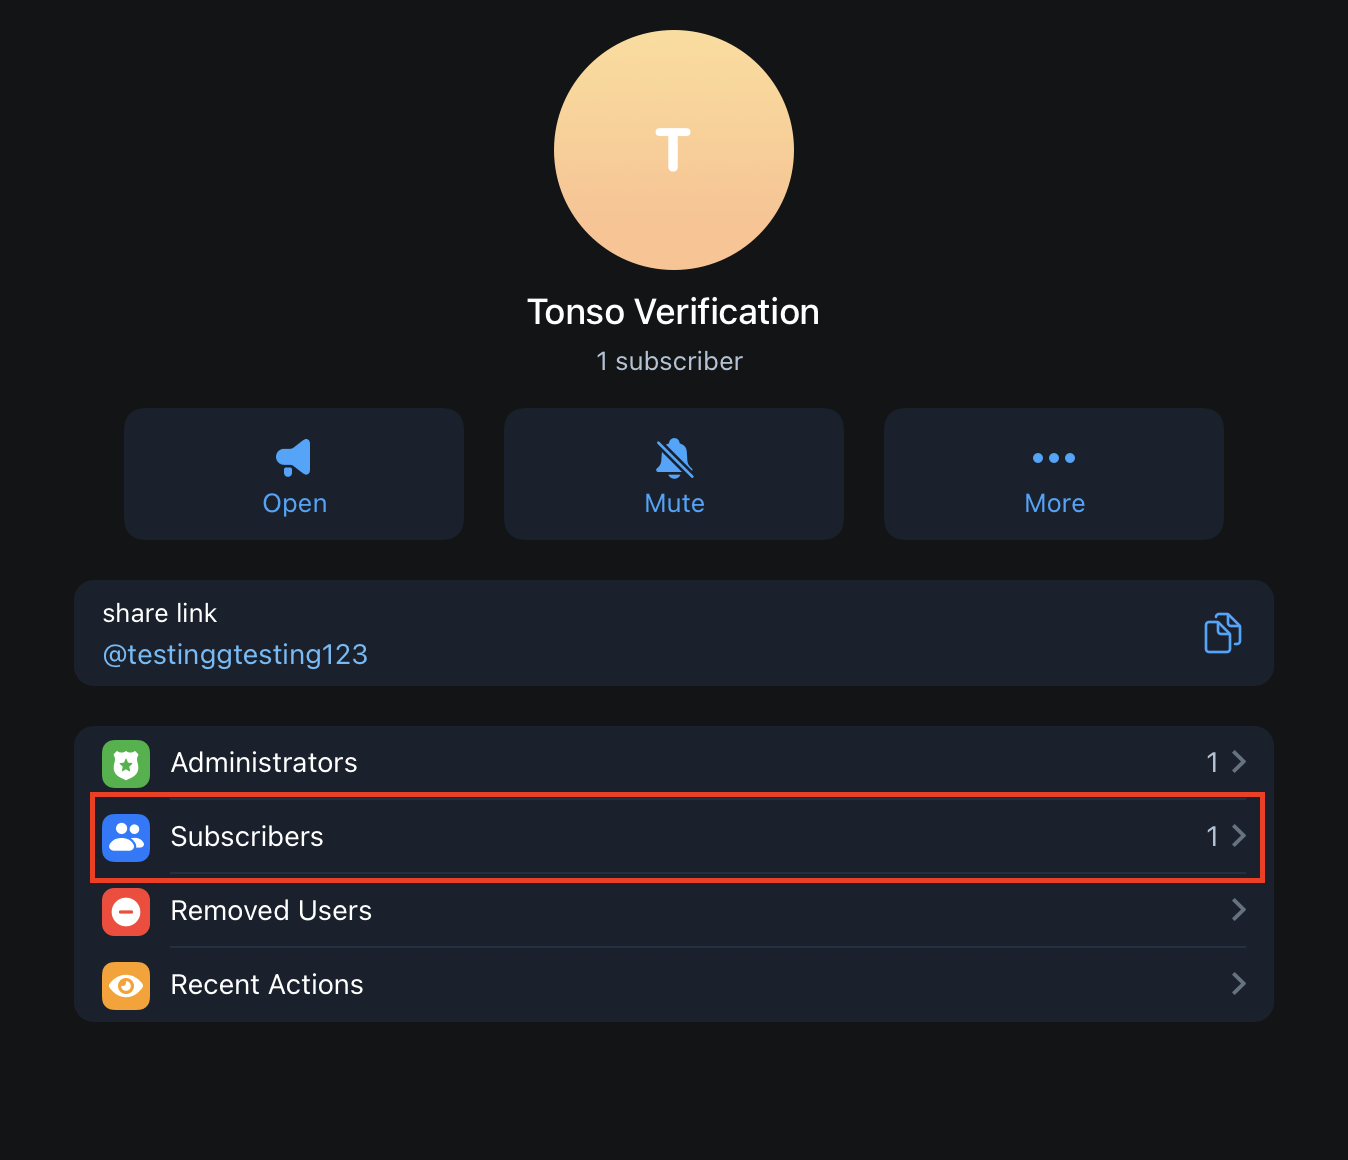Open the Removed Users section chevron
1348x1160 pixels.
coord(1238,911)
